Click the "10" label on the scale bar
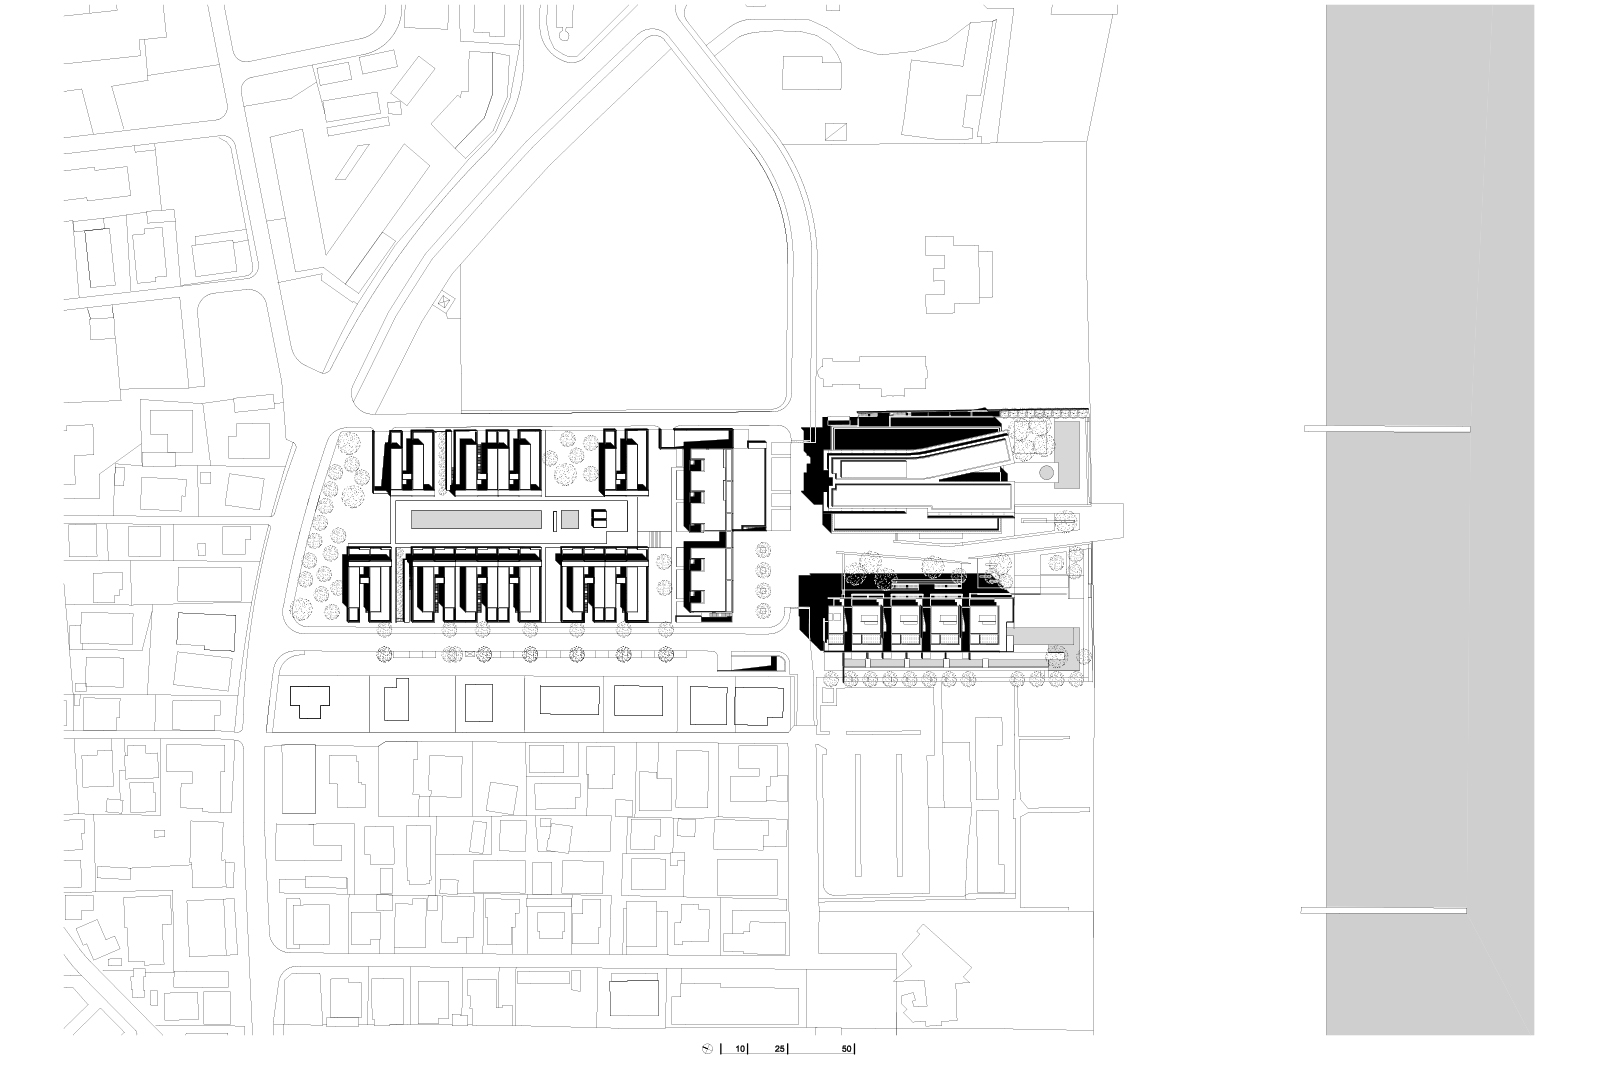Image resolution: width=1598 pixels, height=1065 pixels. pos(739,1049)
